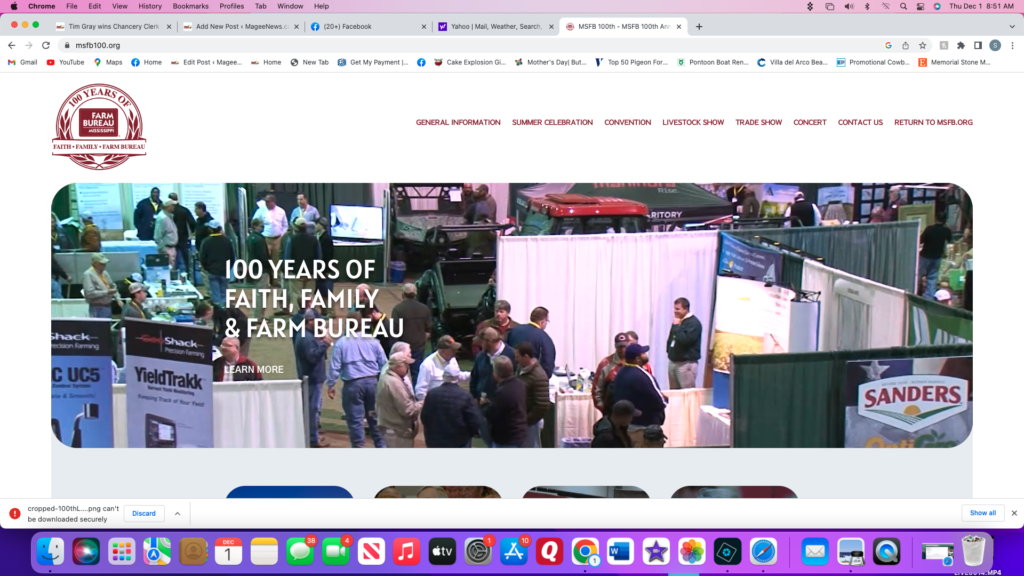Open the File menu

tap(72, 6)
